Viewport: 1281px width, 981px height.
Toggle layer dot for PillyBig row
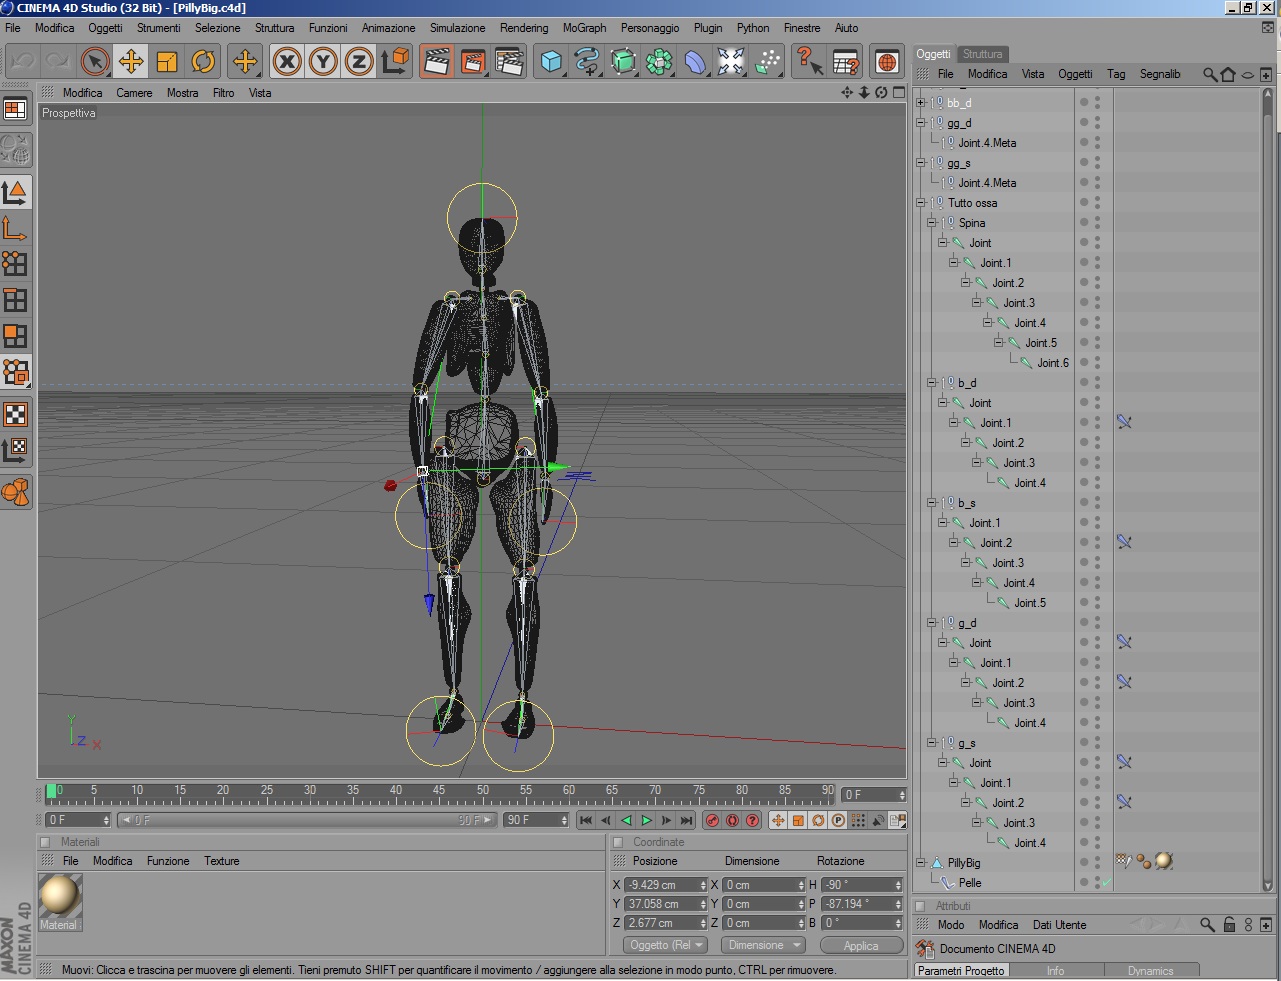(x=1084, y=863)
